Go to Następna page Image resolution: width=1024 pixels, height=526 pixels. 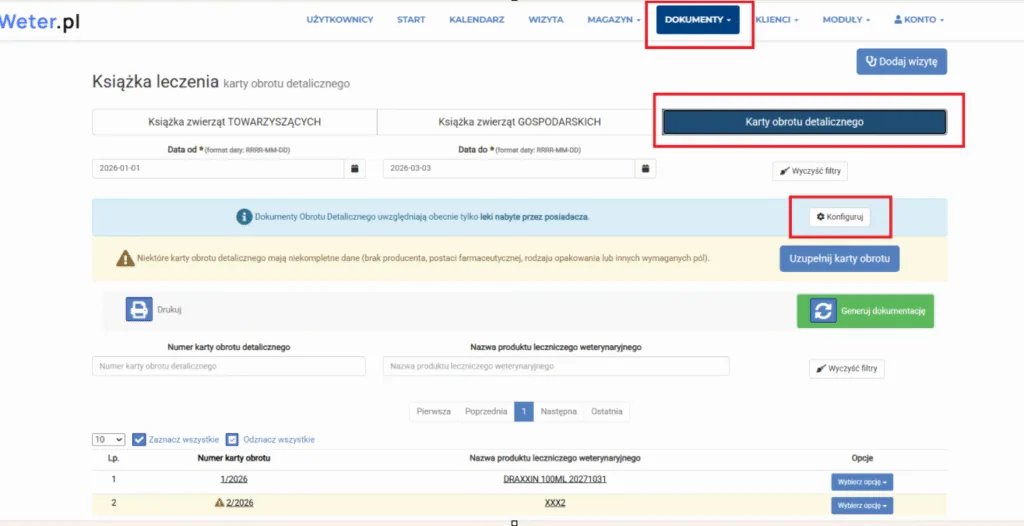(x=558, y=412)
